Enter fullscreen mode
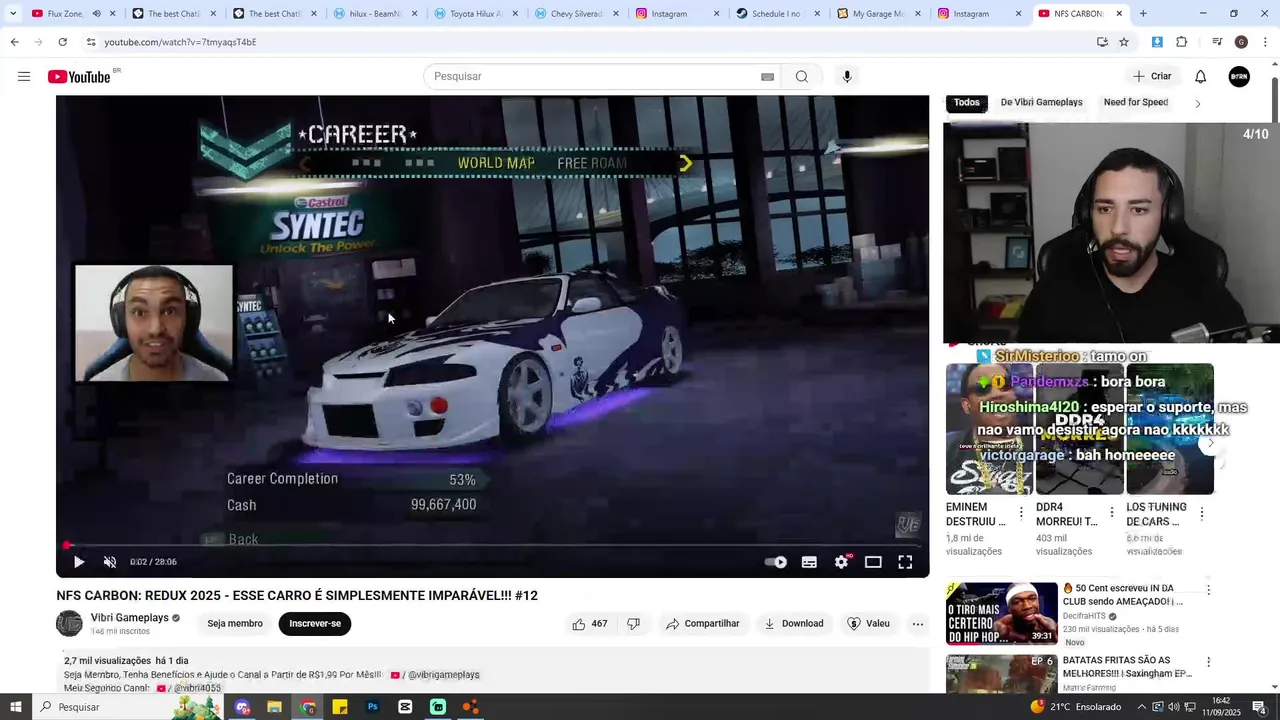Image resolution: width=1280 pixels, height=720 pixels. (x=905, y=562)
